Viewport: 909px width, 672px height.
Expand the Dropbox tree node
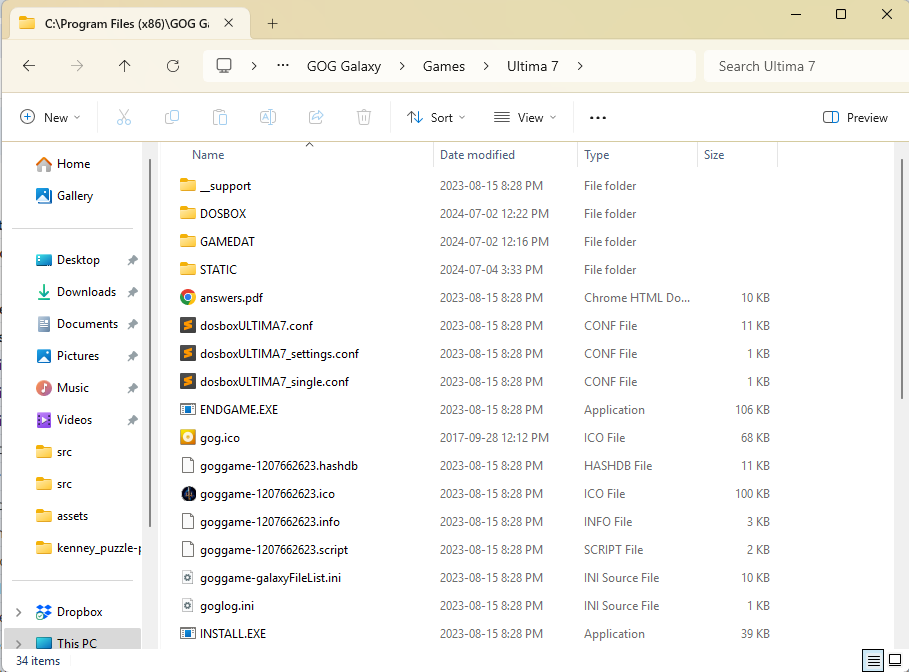19,612
